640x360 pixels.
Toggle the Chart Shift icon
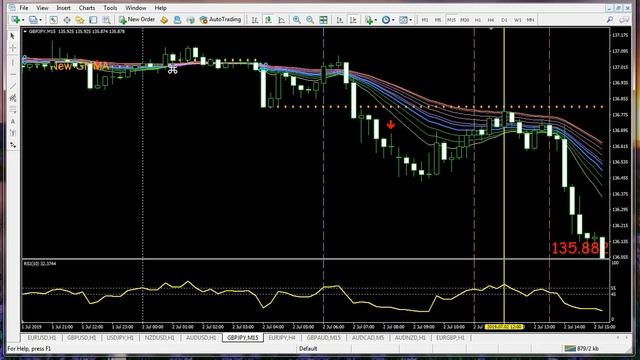[353, 20]
